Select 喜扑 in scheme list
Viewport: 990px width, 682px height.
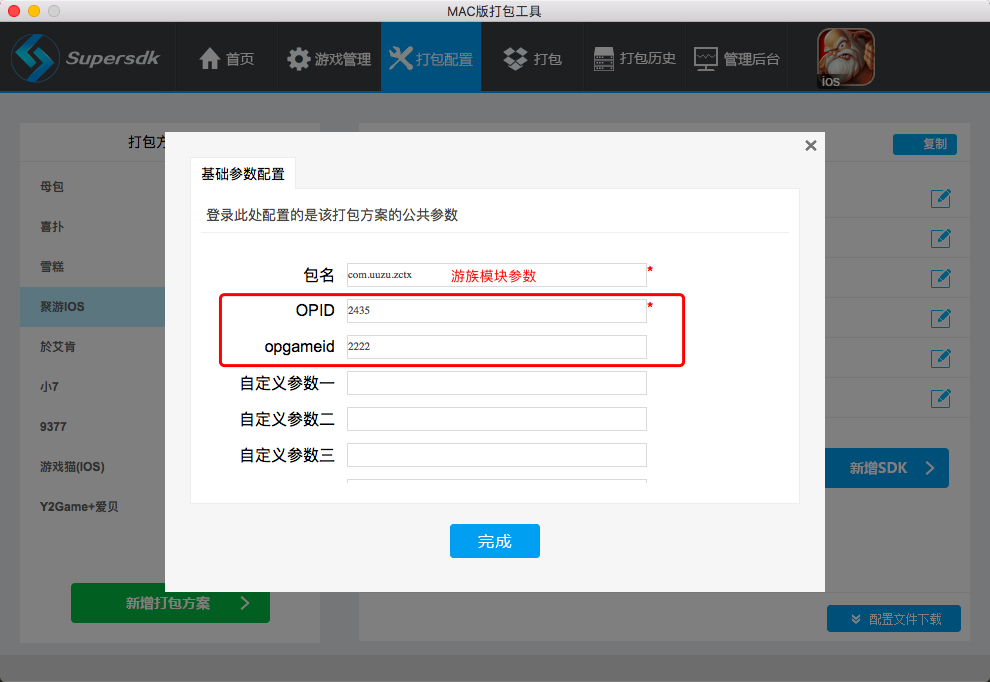(92, 227)
